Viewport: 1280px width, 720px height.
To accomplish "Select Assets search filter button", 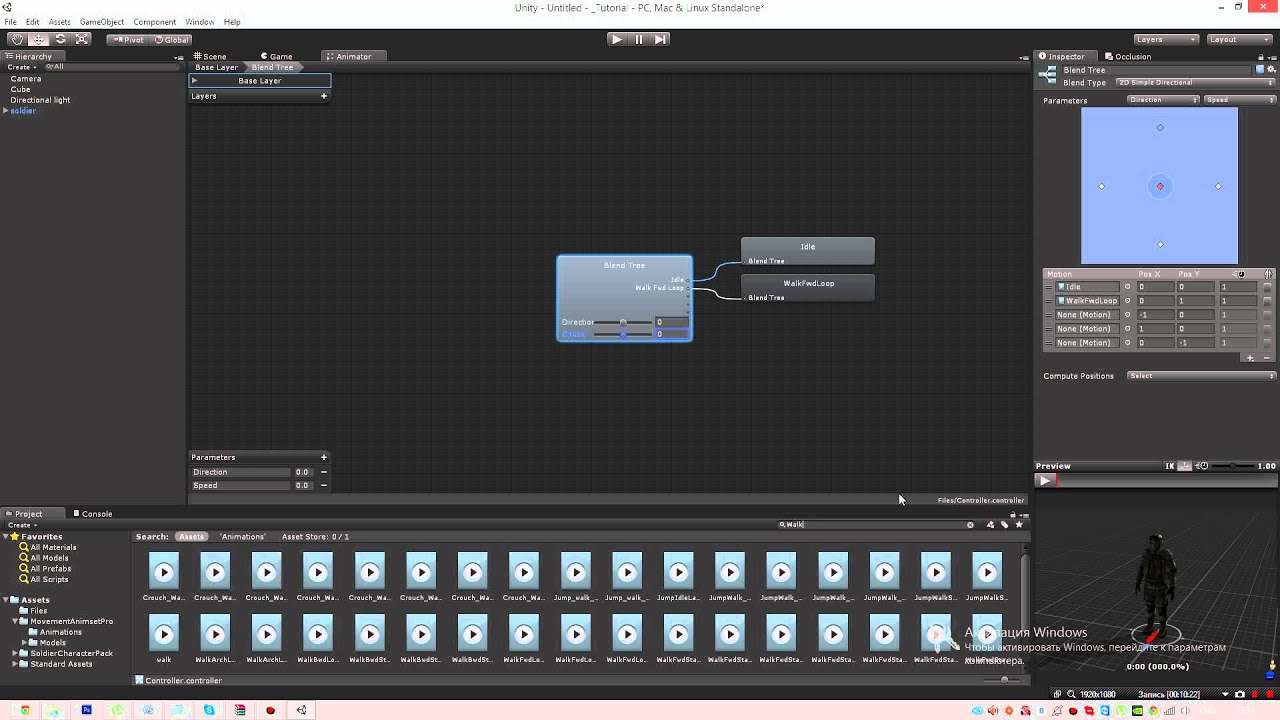I will (x=191, y=537).
